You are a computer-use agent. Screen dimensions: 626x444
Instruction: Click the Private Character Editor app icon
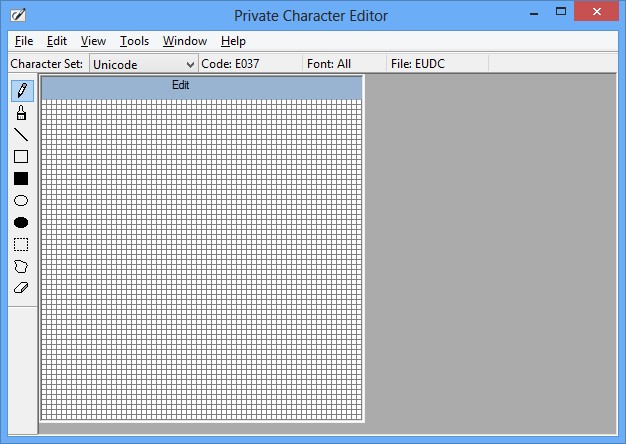(18, 15)
